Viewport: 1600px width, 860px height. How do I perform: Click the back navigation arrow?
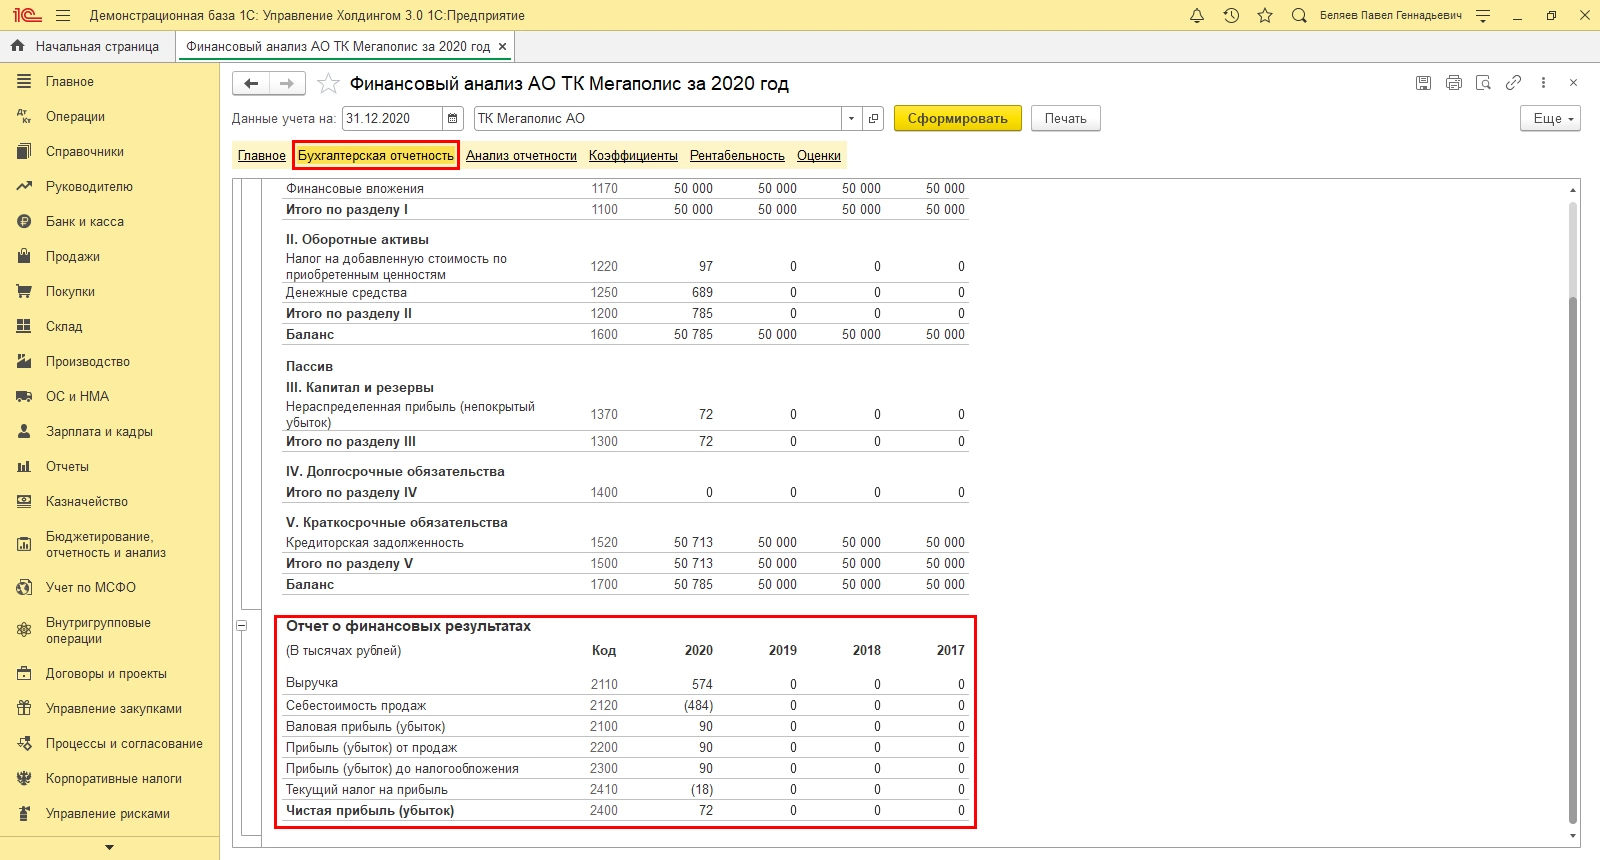tap(252, 84)
